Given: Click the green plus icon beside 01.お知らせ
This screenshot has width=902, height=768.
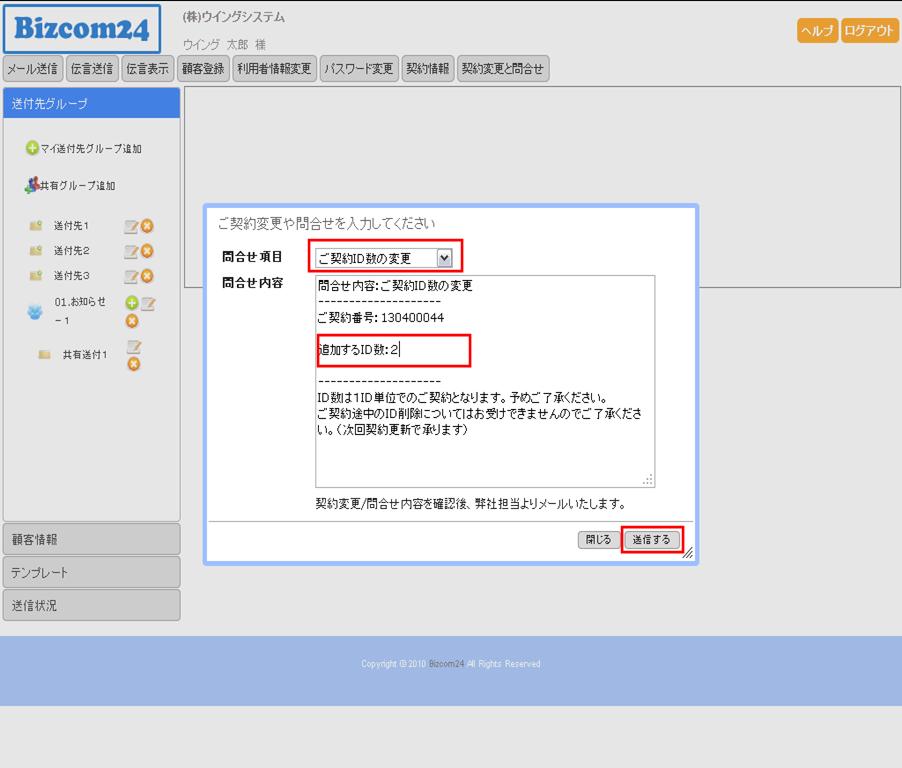Looking at the screenshot, I should point(131,302).
